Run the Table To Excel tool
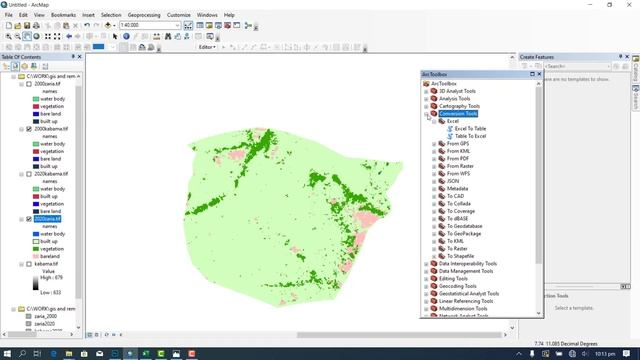640x360 pixels. coord(470,136)
